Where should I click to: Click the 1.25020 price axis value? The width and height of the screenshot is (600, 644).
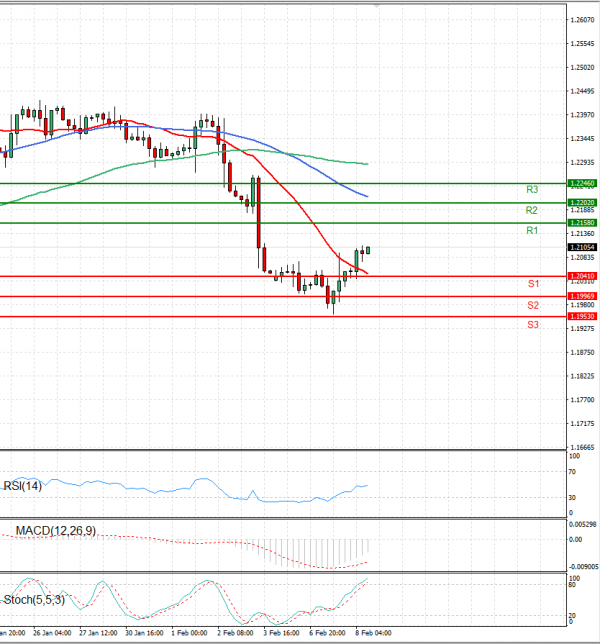582,67
